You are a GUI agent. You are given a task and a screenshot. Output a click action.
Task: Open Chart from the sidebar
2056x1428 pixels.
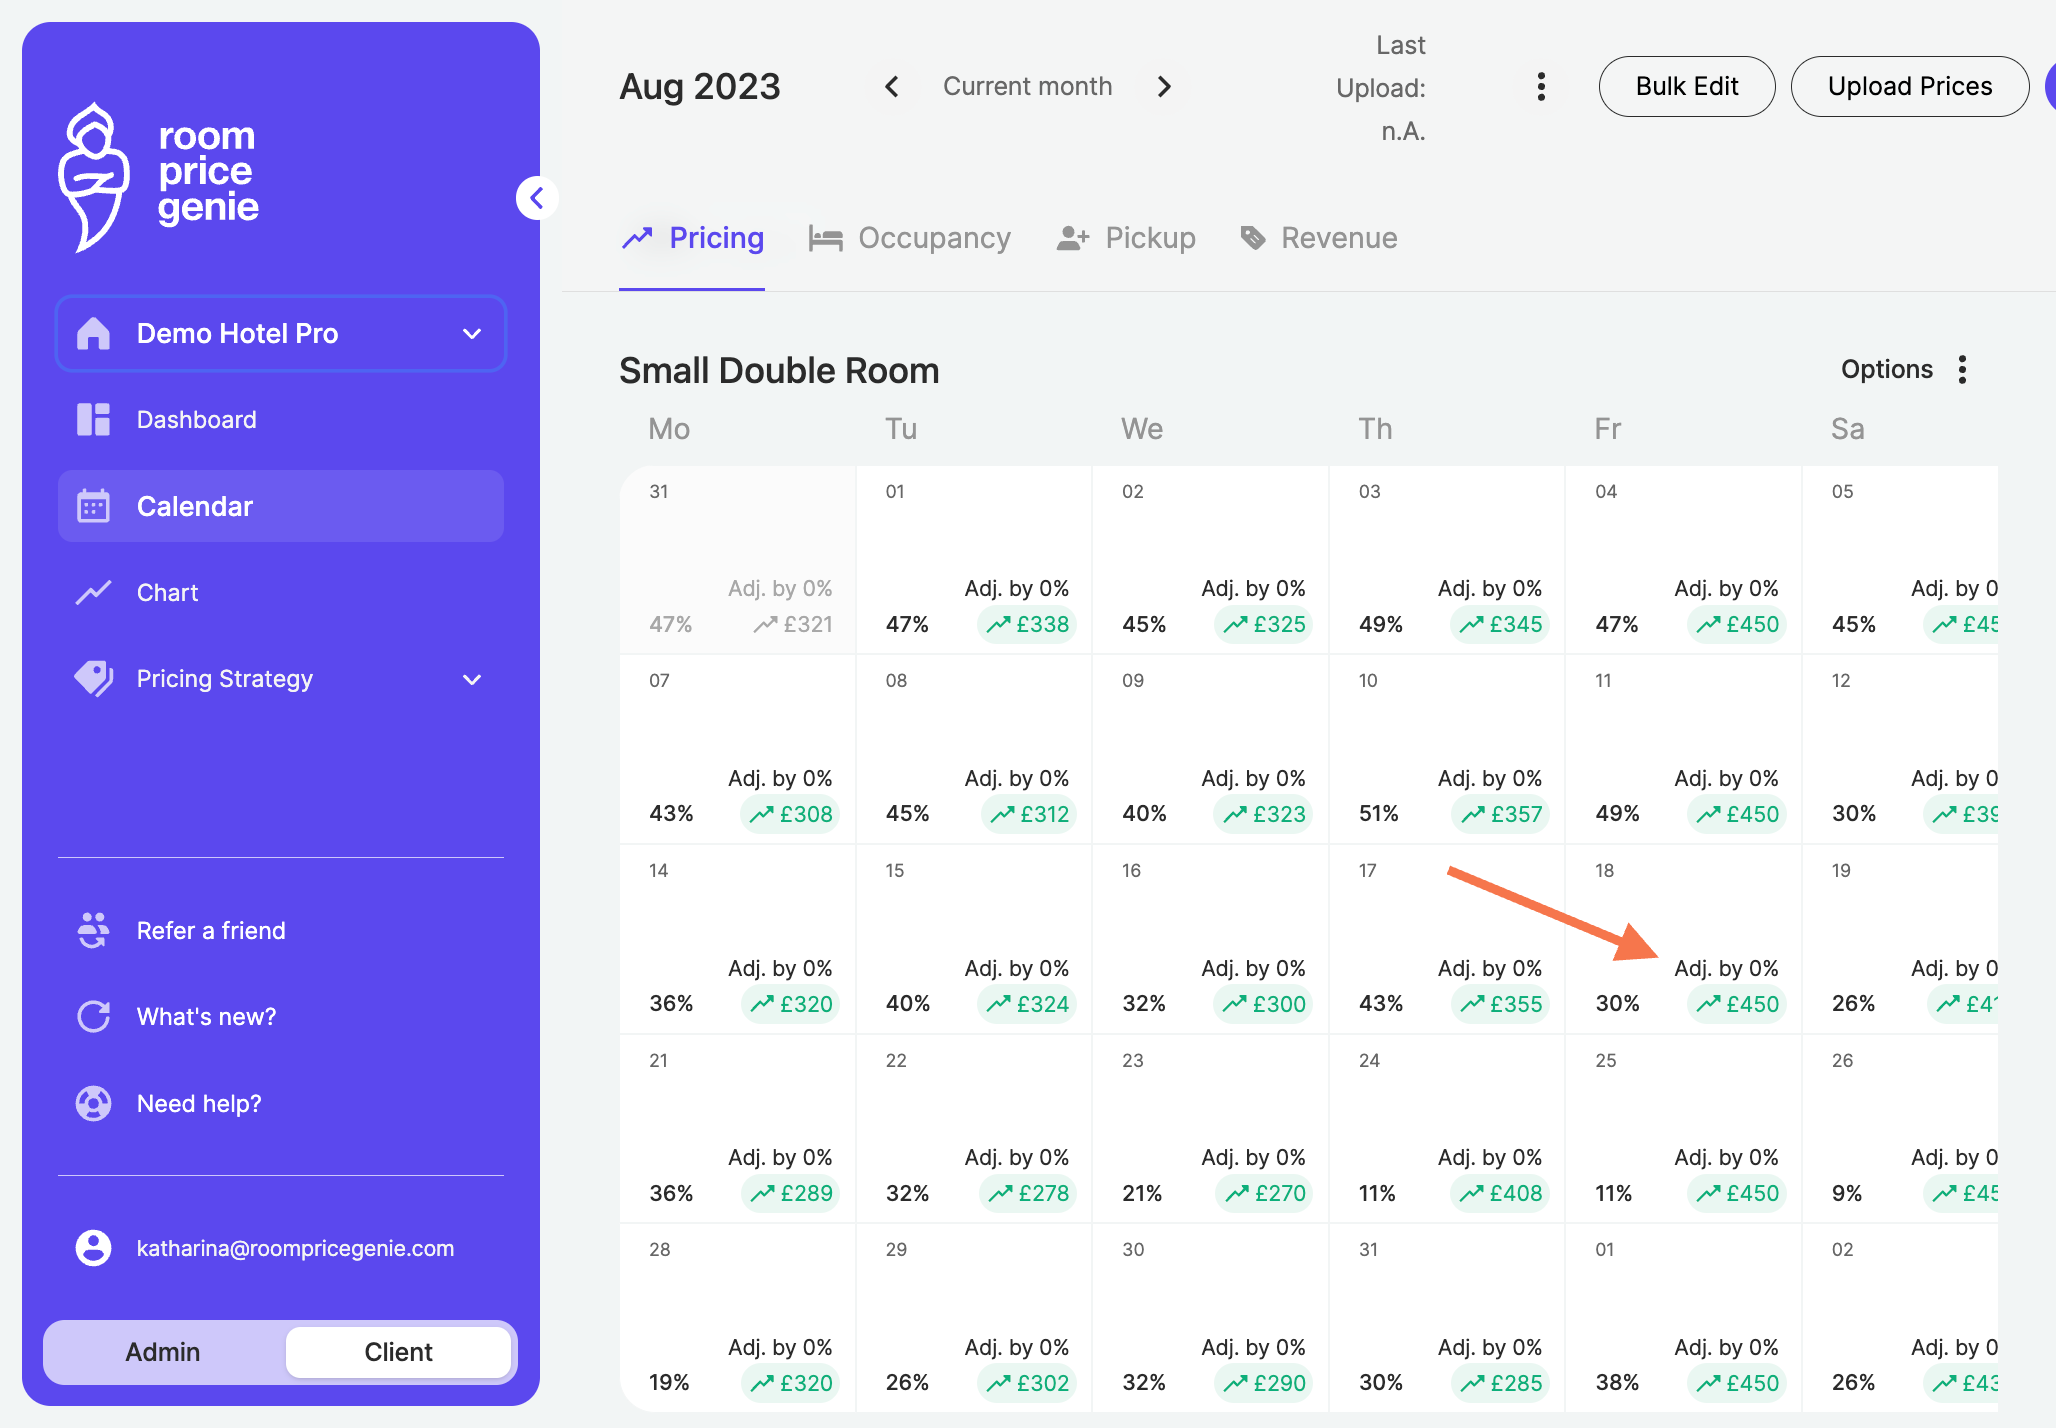[x=281, y=592]
